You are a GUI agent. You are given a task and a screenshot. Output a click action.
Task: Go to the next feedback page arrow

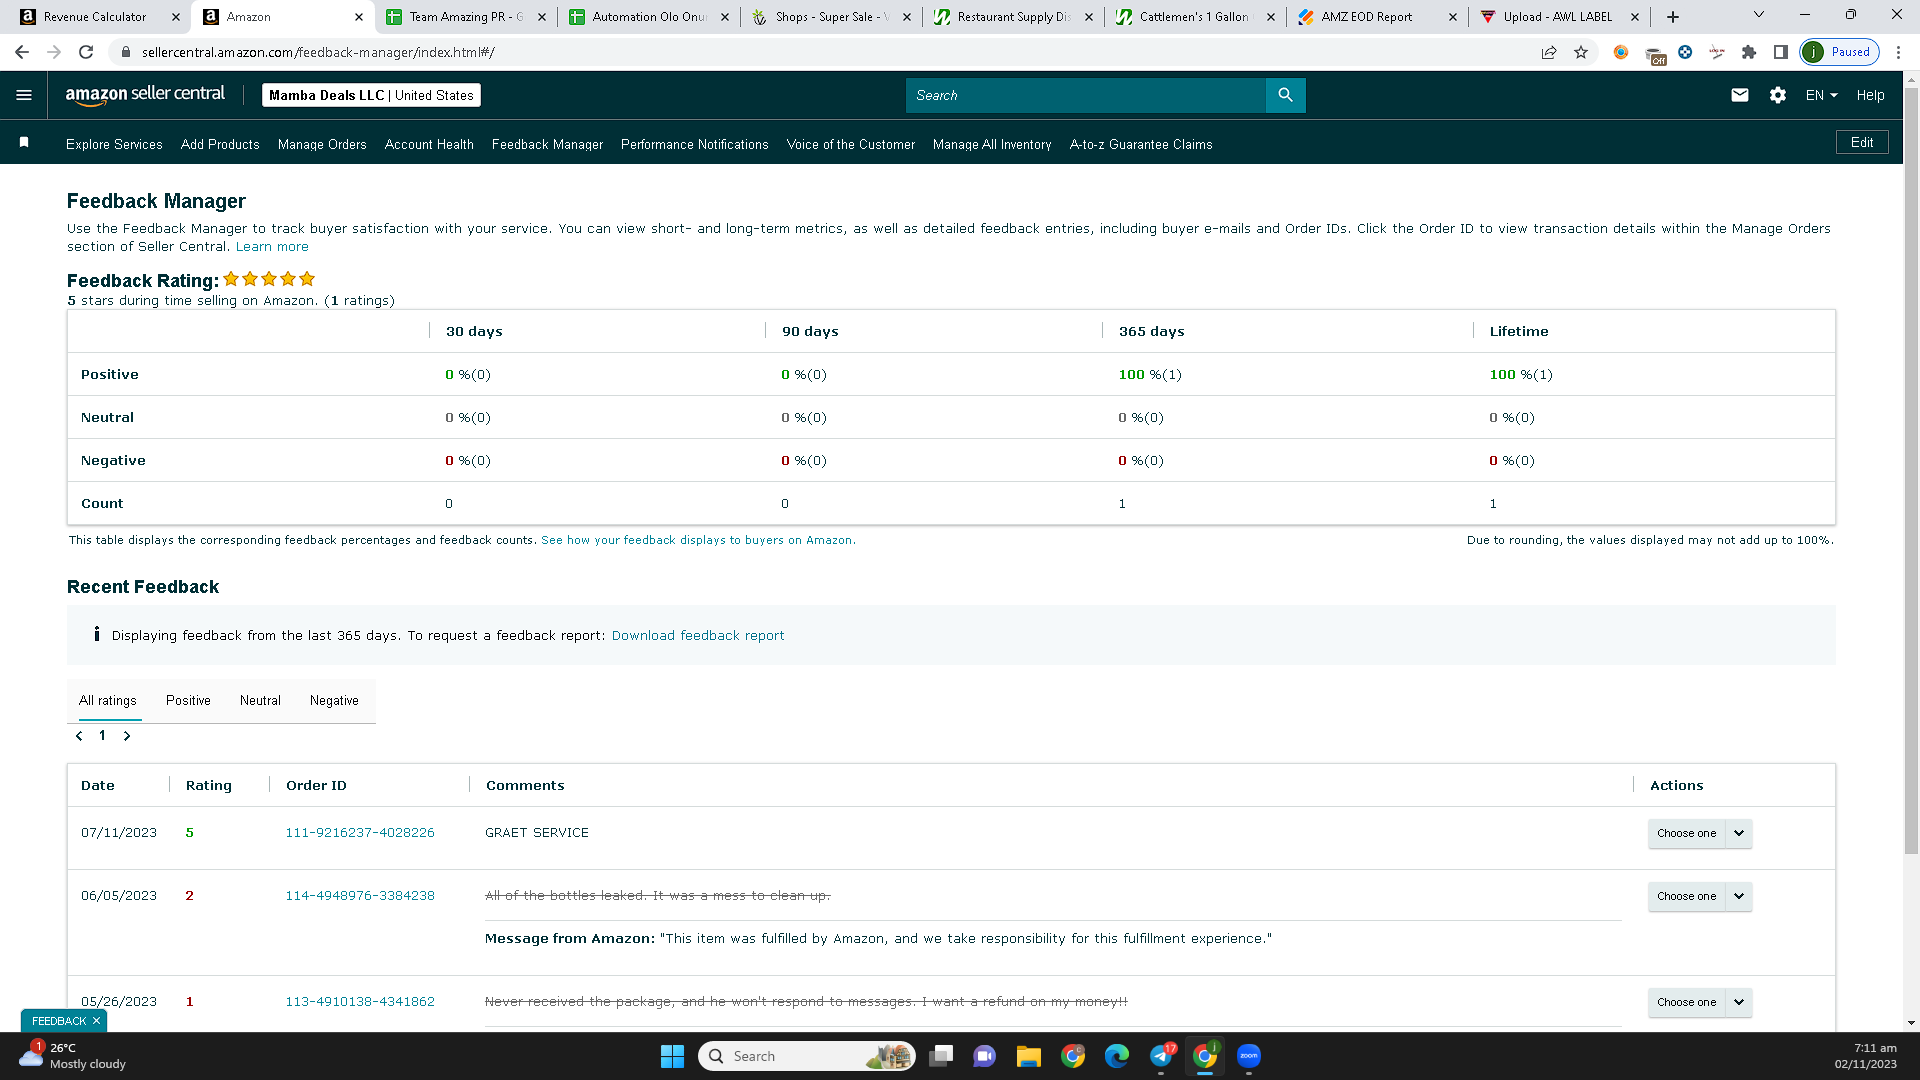pos(127,736)
